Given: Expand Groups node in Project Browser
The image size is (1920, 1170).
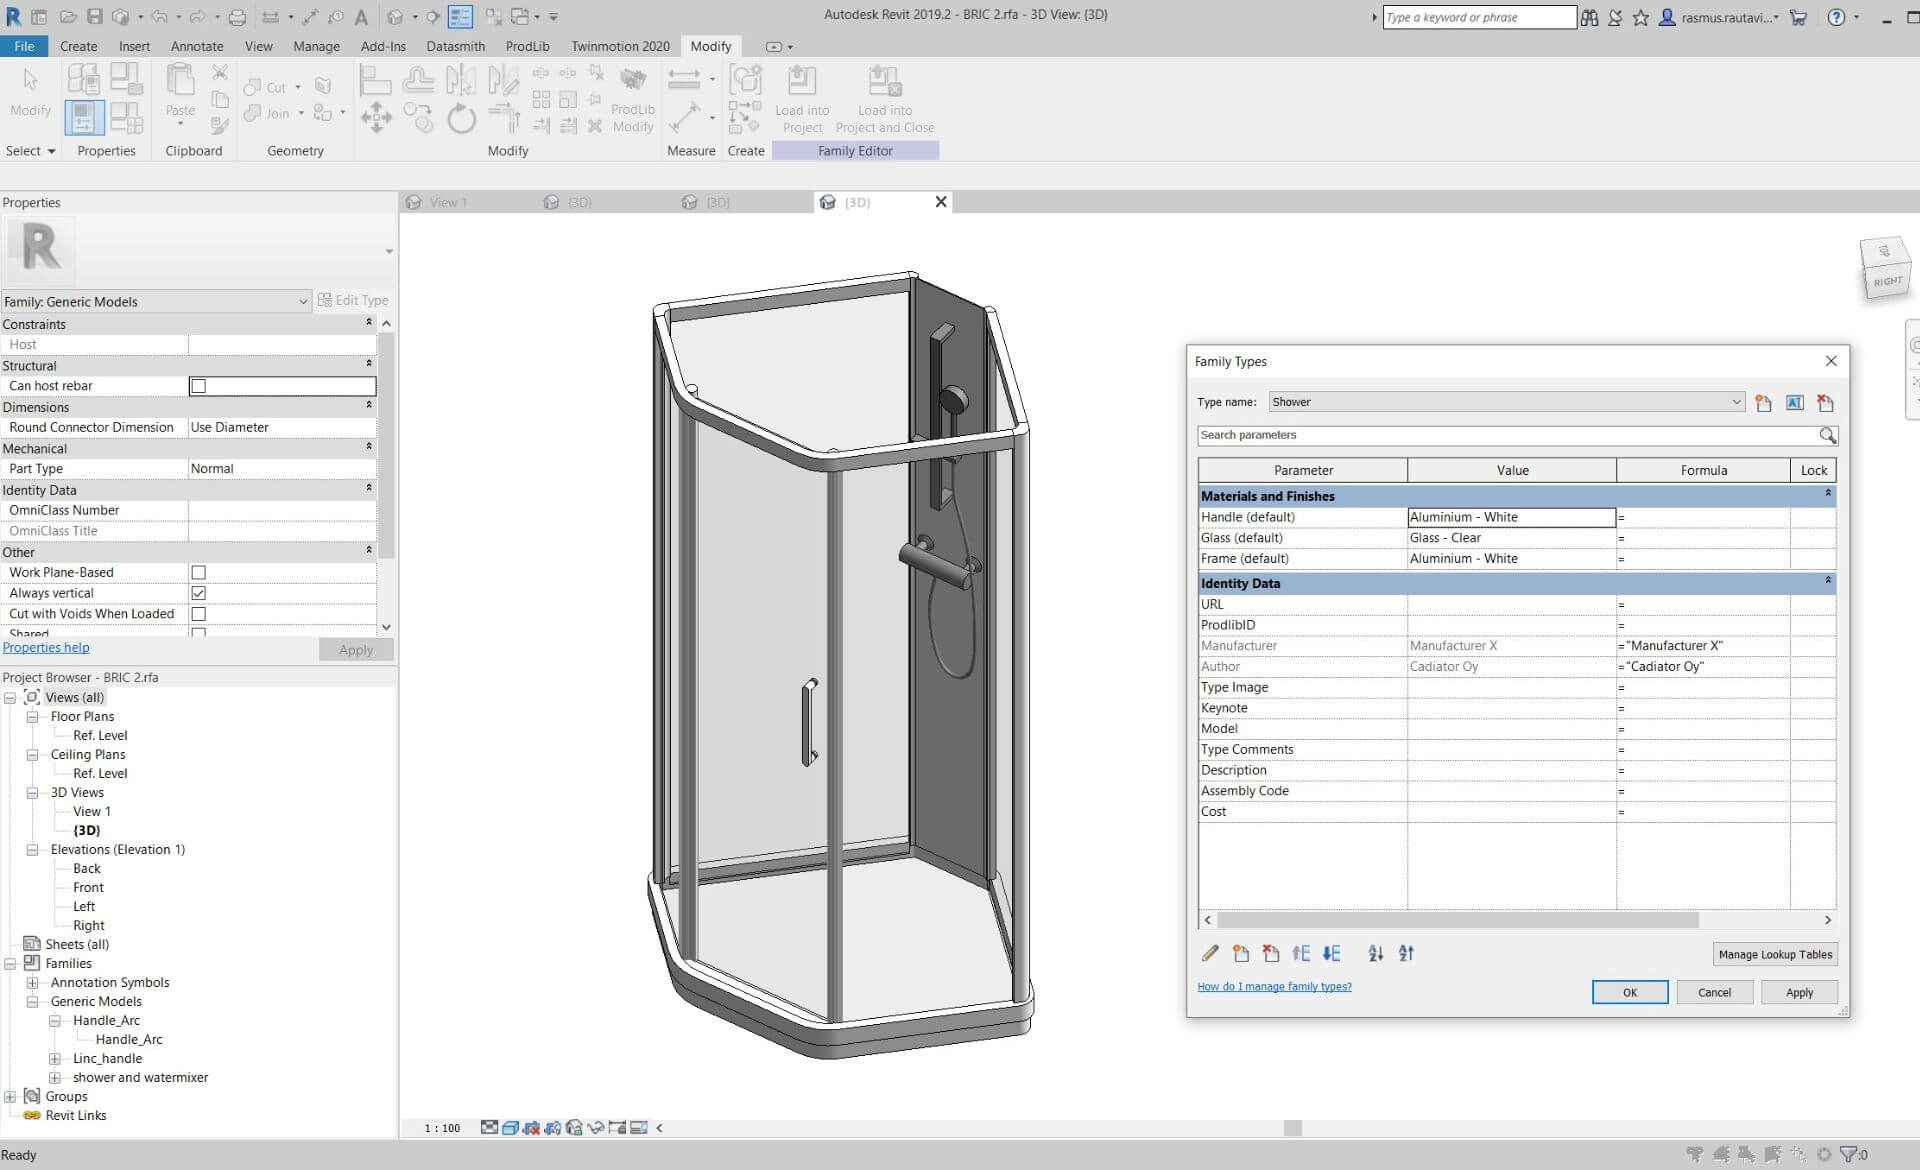Looking at the screenshot, I should (x=10, y=1097).
